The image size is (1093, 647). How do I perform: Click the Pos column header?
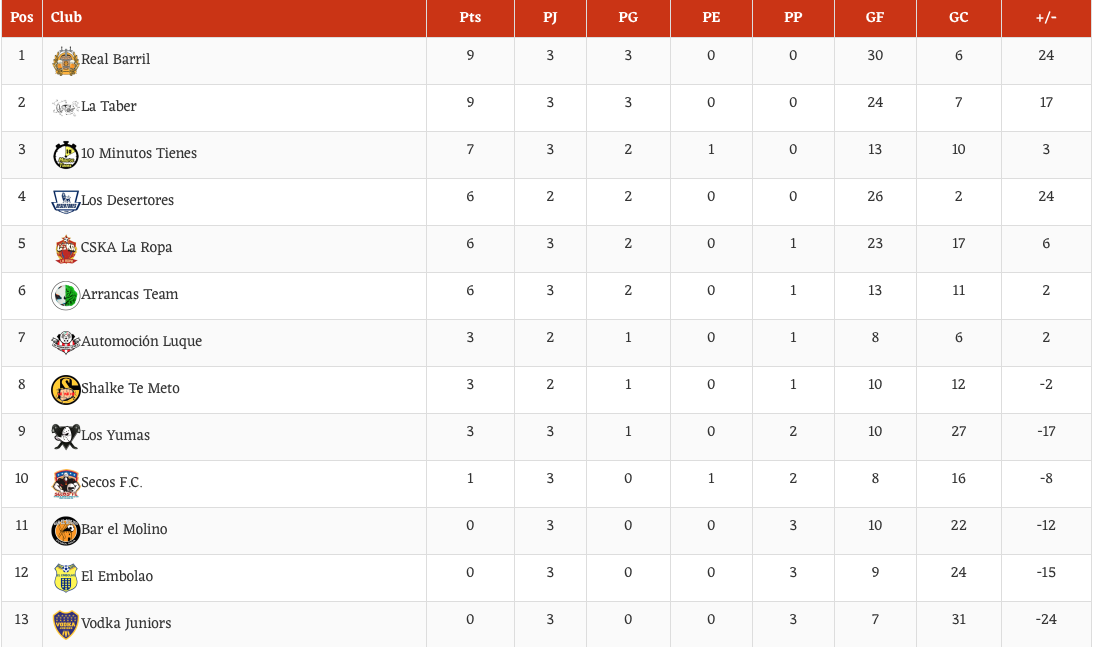pos(22,17)
